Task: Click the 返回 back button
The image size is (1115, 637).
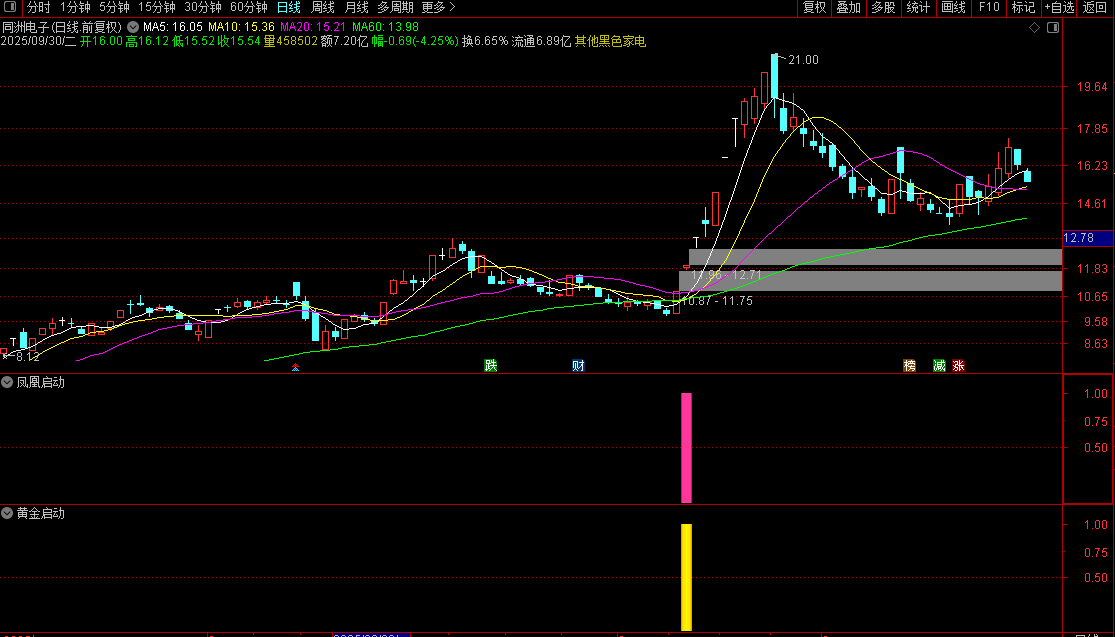Action: (x=1095, y=7)
